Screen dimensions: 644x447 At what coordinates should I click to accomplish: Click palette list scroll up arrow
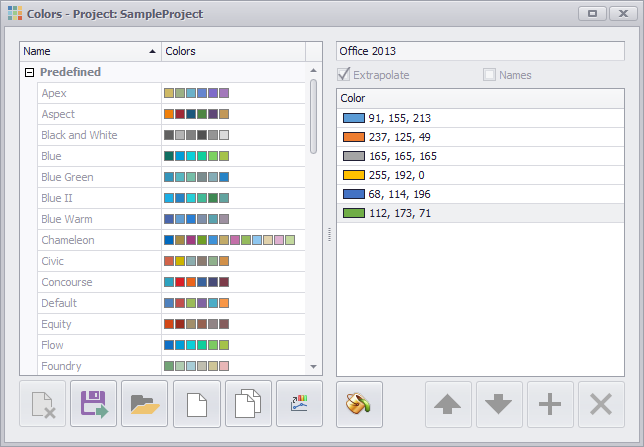coord(313,71)
